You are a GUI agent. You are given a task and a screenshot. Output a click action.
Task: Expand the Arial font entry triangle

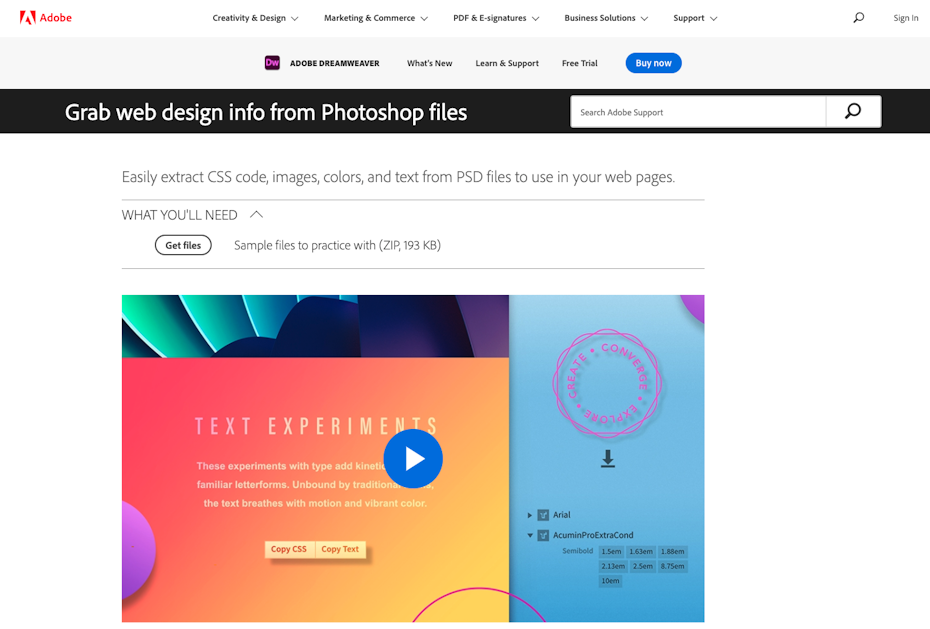530,515
